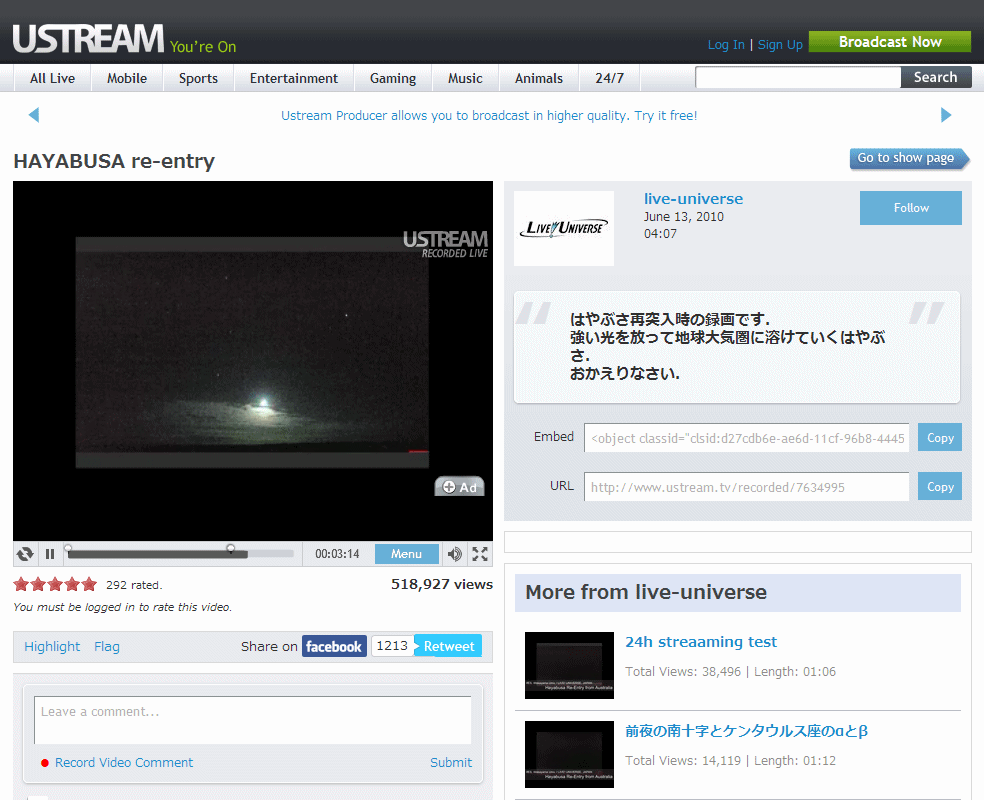Open the player Menu button
Viewport: 984px width, 800px height.
click(x=407, y=554)
